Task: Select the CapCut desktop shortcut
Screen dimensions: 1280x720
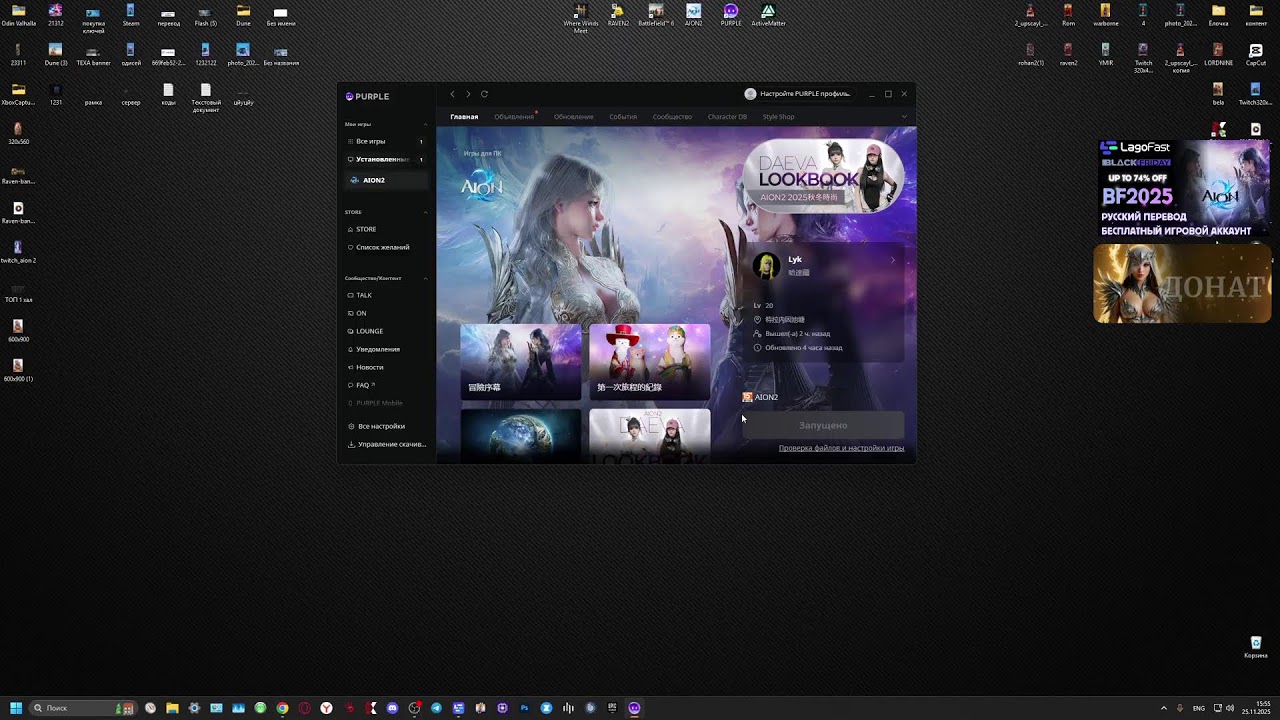Action: [x=1256, y=54]
